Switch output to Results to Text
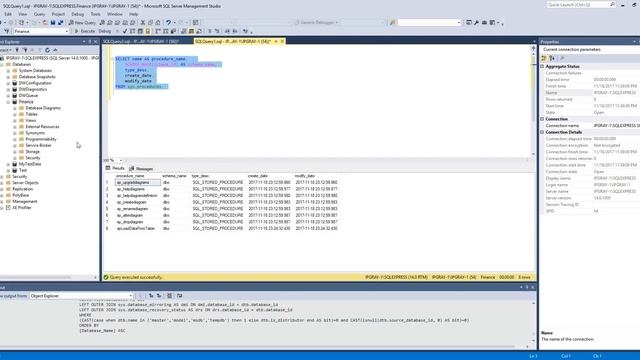This screenshot has height=360, width=640. pos(183,31)
